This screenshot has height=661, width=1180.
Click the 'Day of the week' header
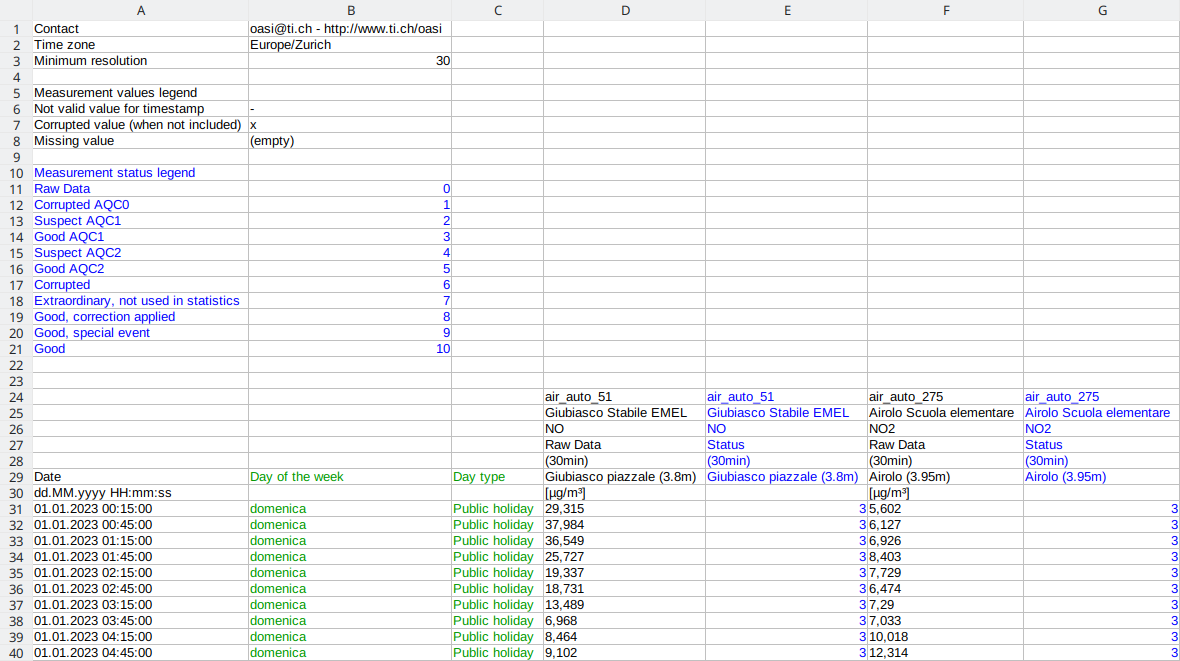click(350, 477)
